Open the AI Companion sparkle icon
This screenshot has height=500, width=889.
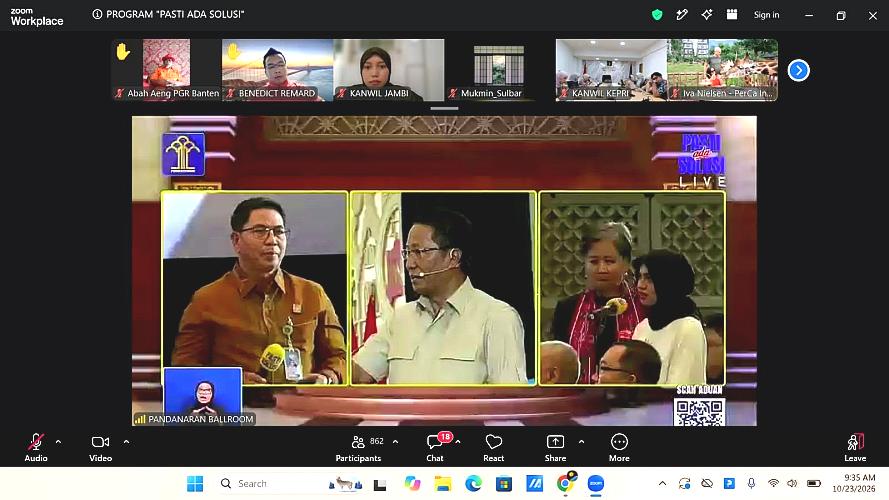click(x=707, y=15)
